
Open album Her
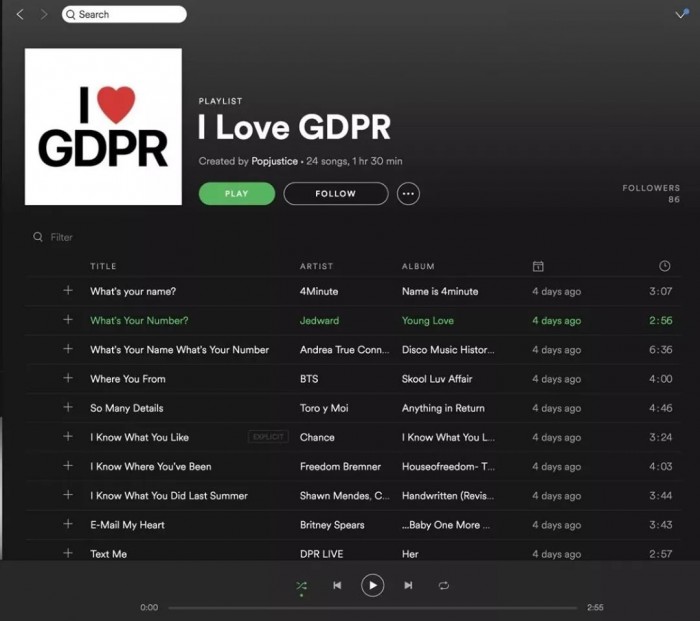click(x=410, y=554)
